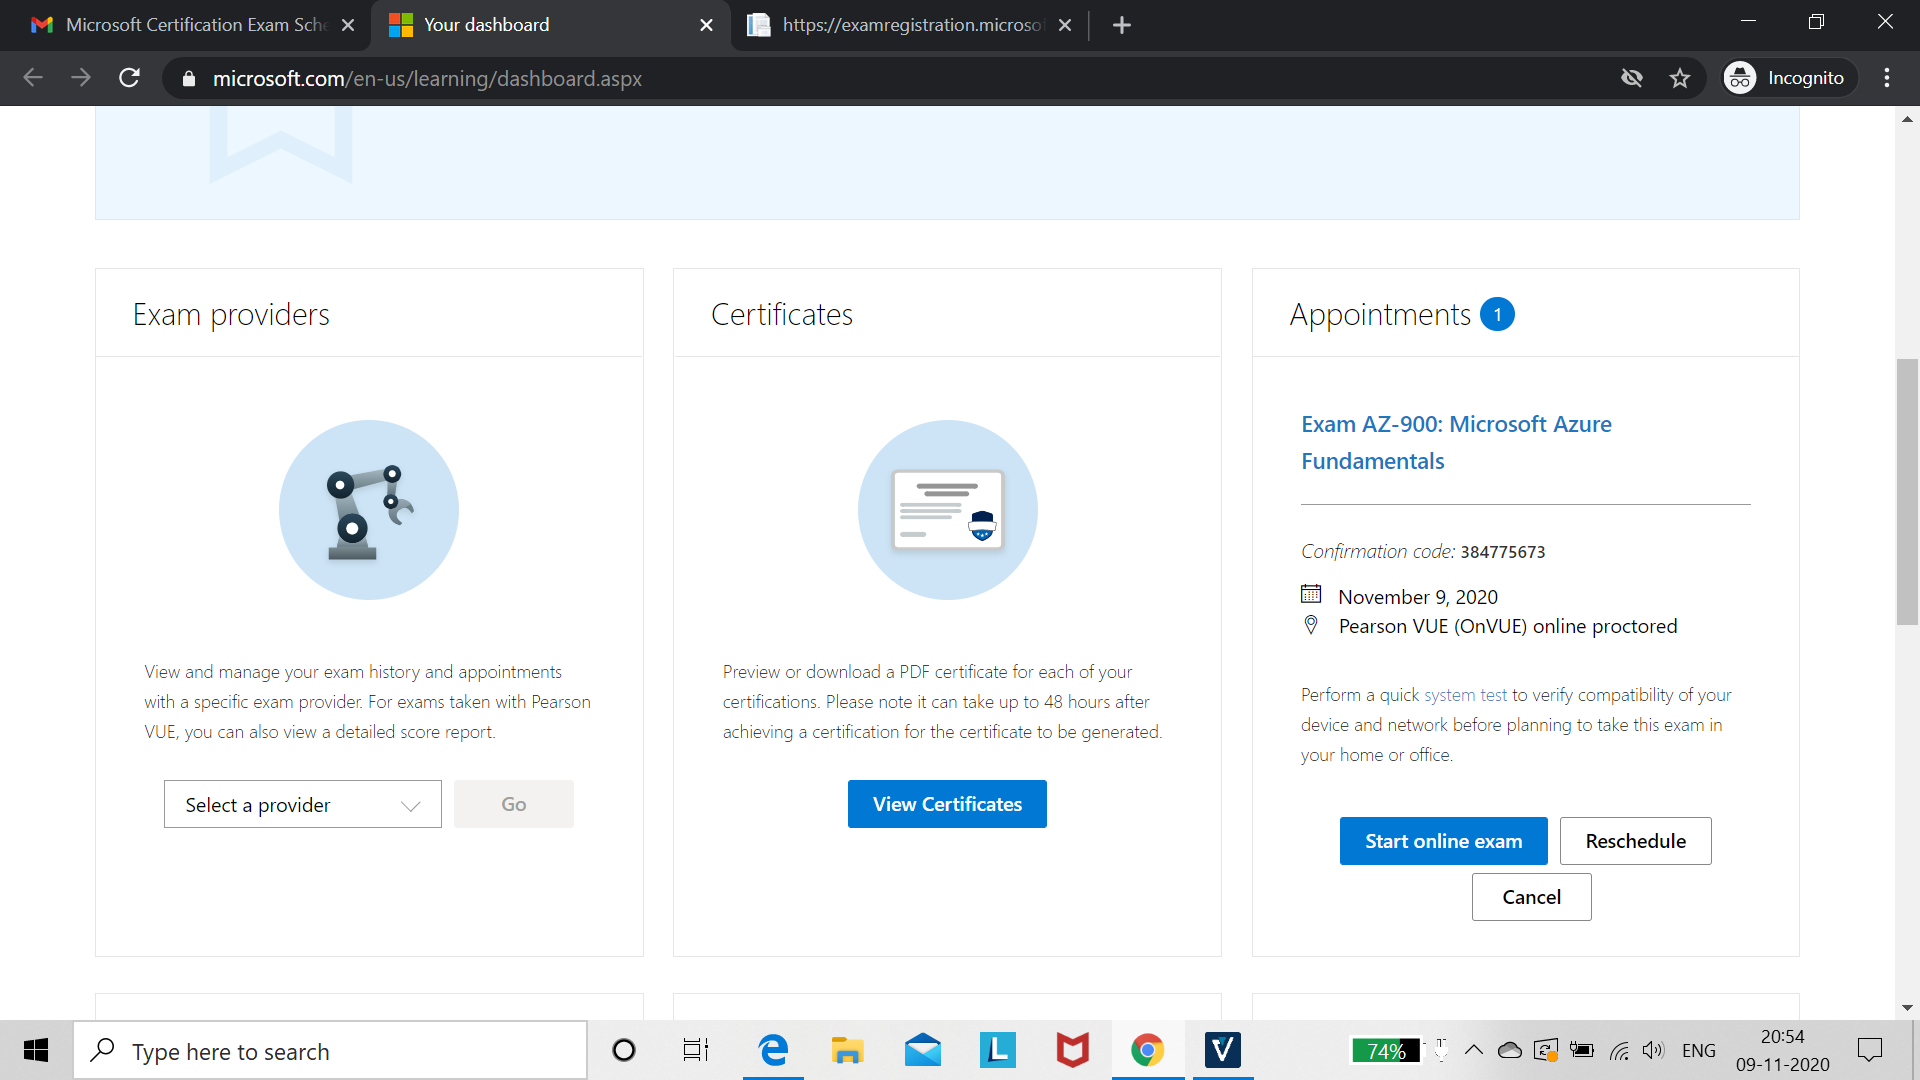Open the Incognito profile icon
This screenshot has height=1080, width=1920.
[1740, 77]
